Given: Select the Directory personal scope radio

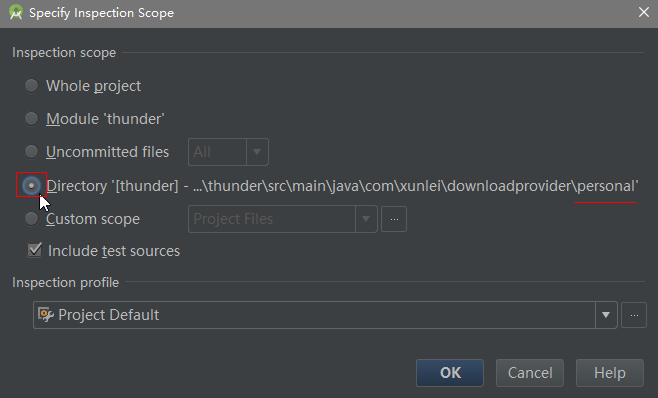Looking at the screenshot, I should [31, 185].
